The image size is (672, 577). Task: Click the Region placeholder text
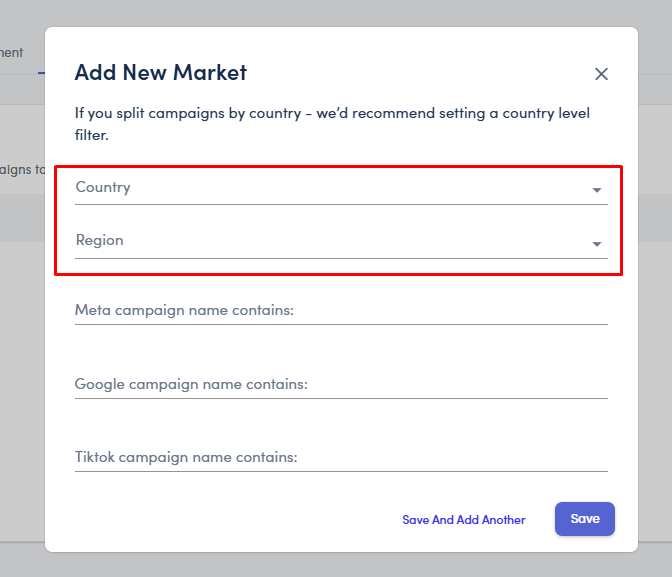[100, 241]
